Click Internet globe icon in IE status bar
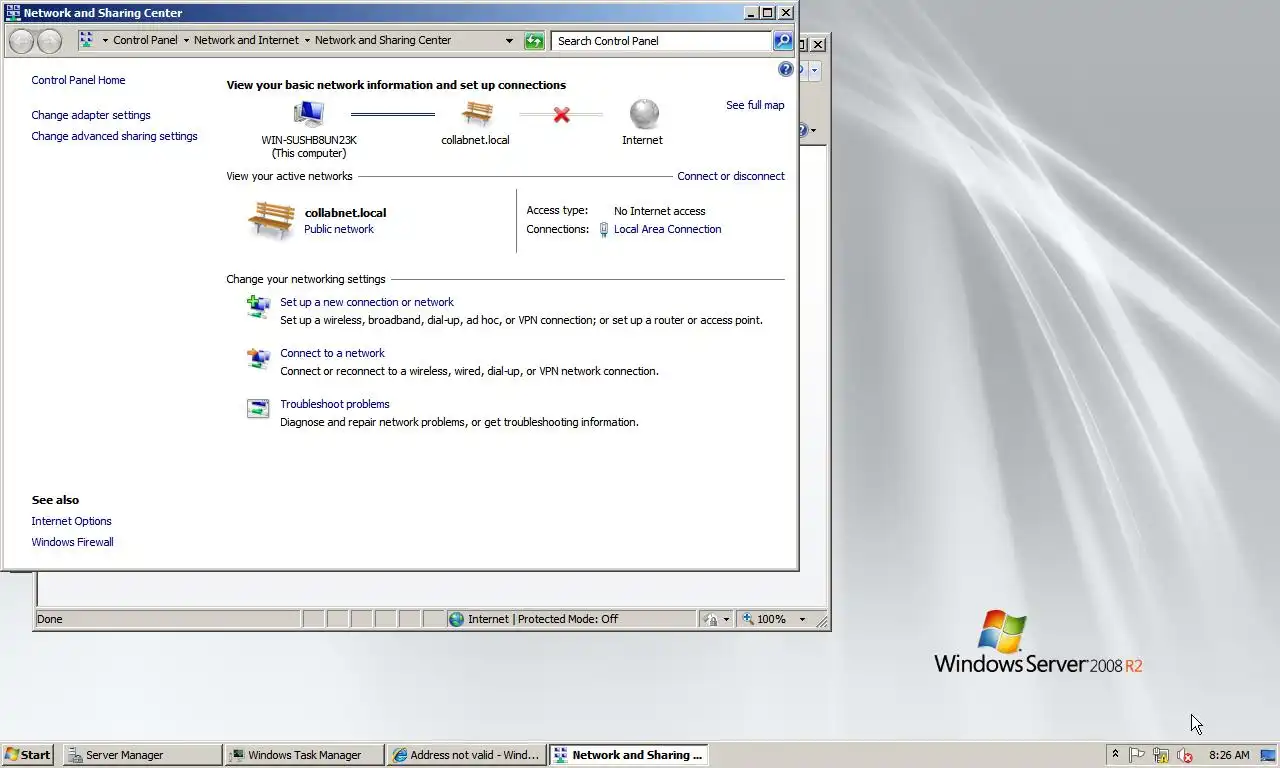Viewport: 1280px width, 768px height. pos(457,619)
